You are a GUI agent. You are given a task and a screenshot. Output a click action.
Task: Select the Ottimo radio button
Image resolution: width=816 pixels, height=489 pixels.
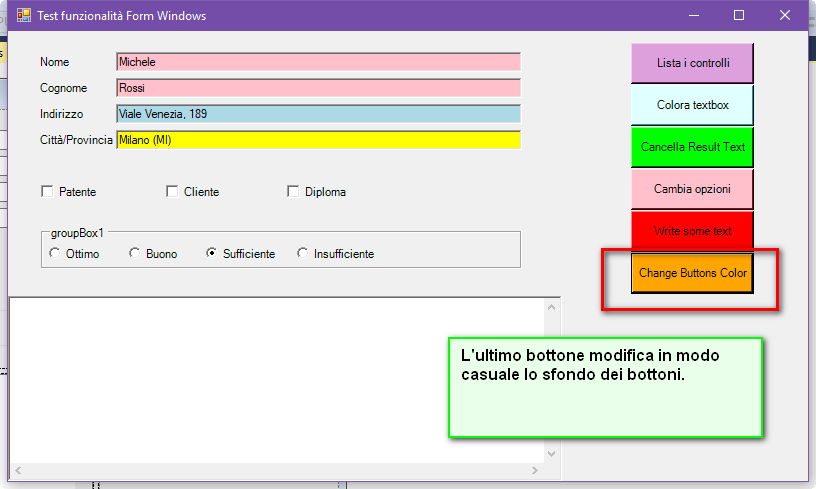click(54, 254)
